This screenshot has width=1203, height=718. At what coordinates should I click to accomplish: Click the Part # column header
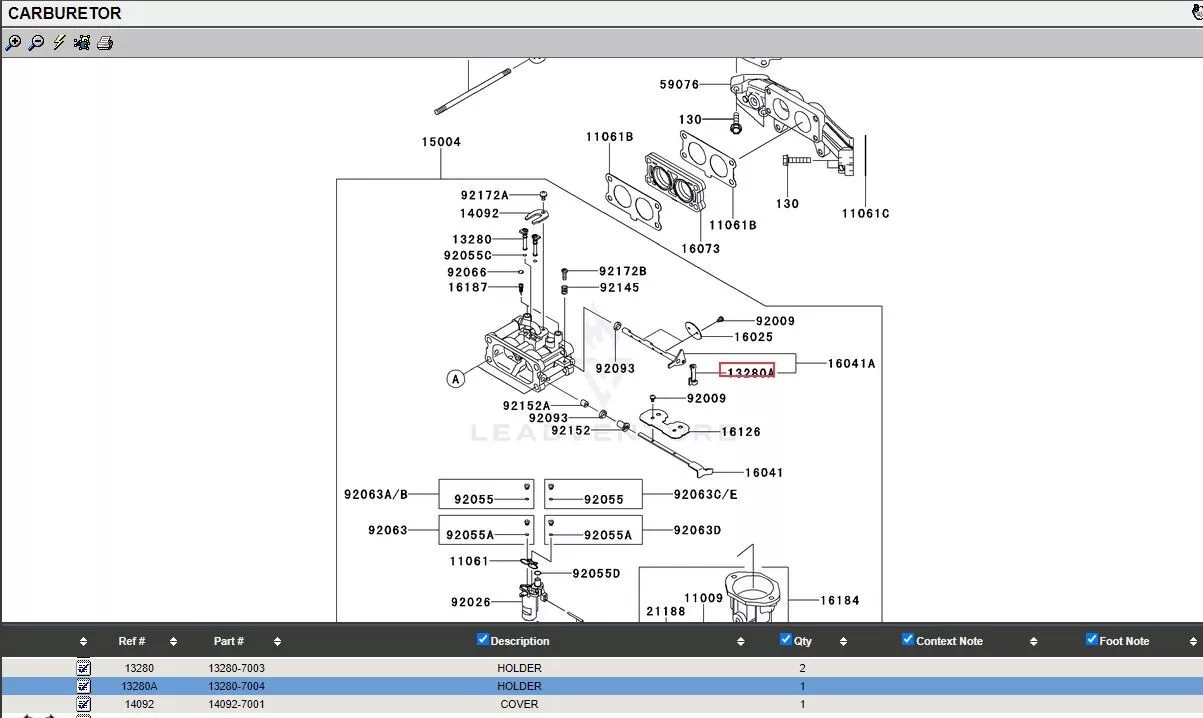[x=229, y=641]
